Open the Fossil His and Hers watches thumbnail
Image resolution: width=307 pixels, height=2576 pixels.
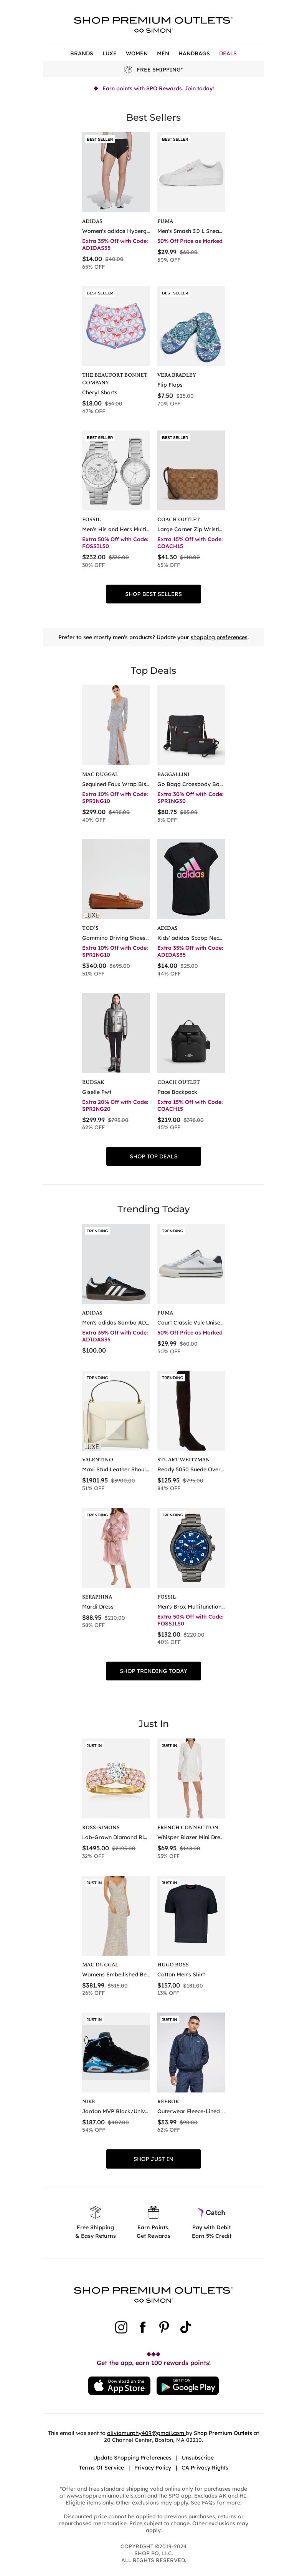point(116,471)
